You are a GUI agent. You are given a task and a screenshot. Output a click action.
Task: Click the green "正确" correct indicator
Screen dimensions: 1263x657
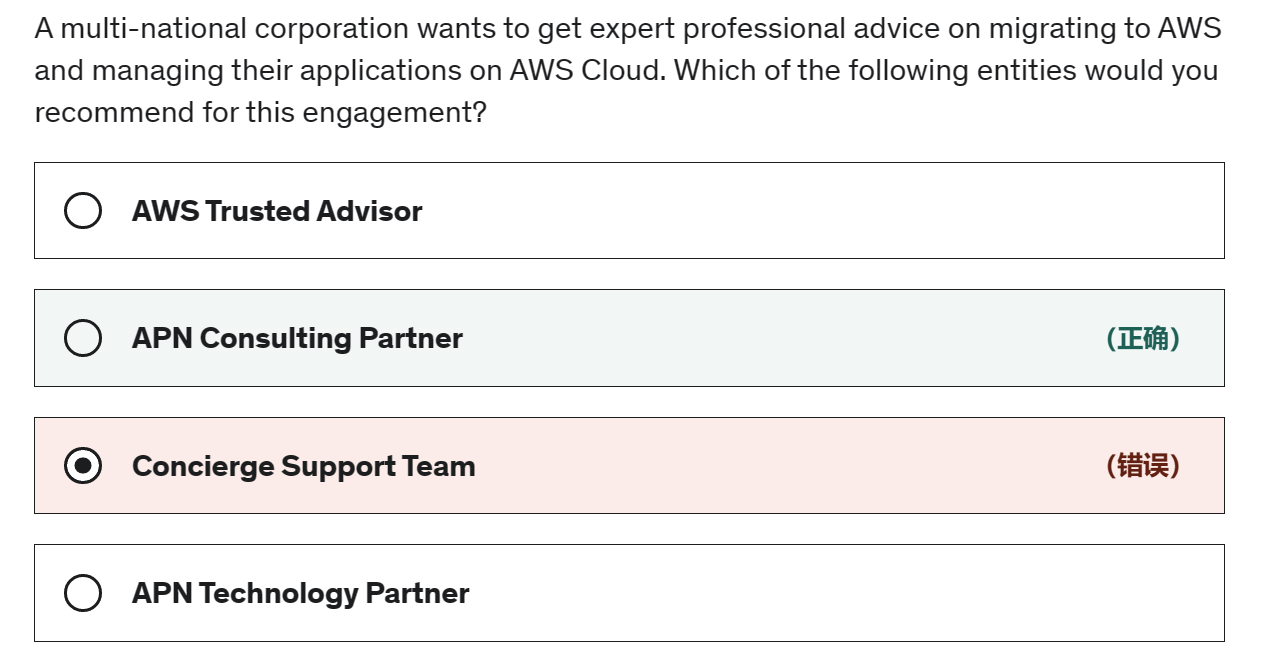(1143, 339)
